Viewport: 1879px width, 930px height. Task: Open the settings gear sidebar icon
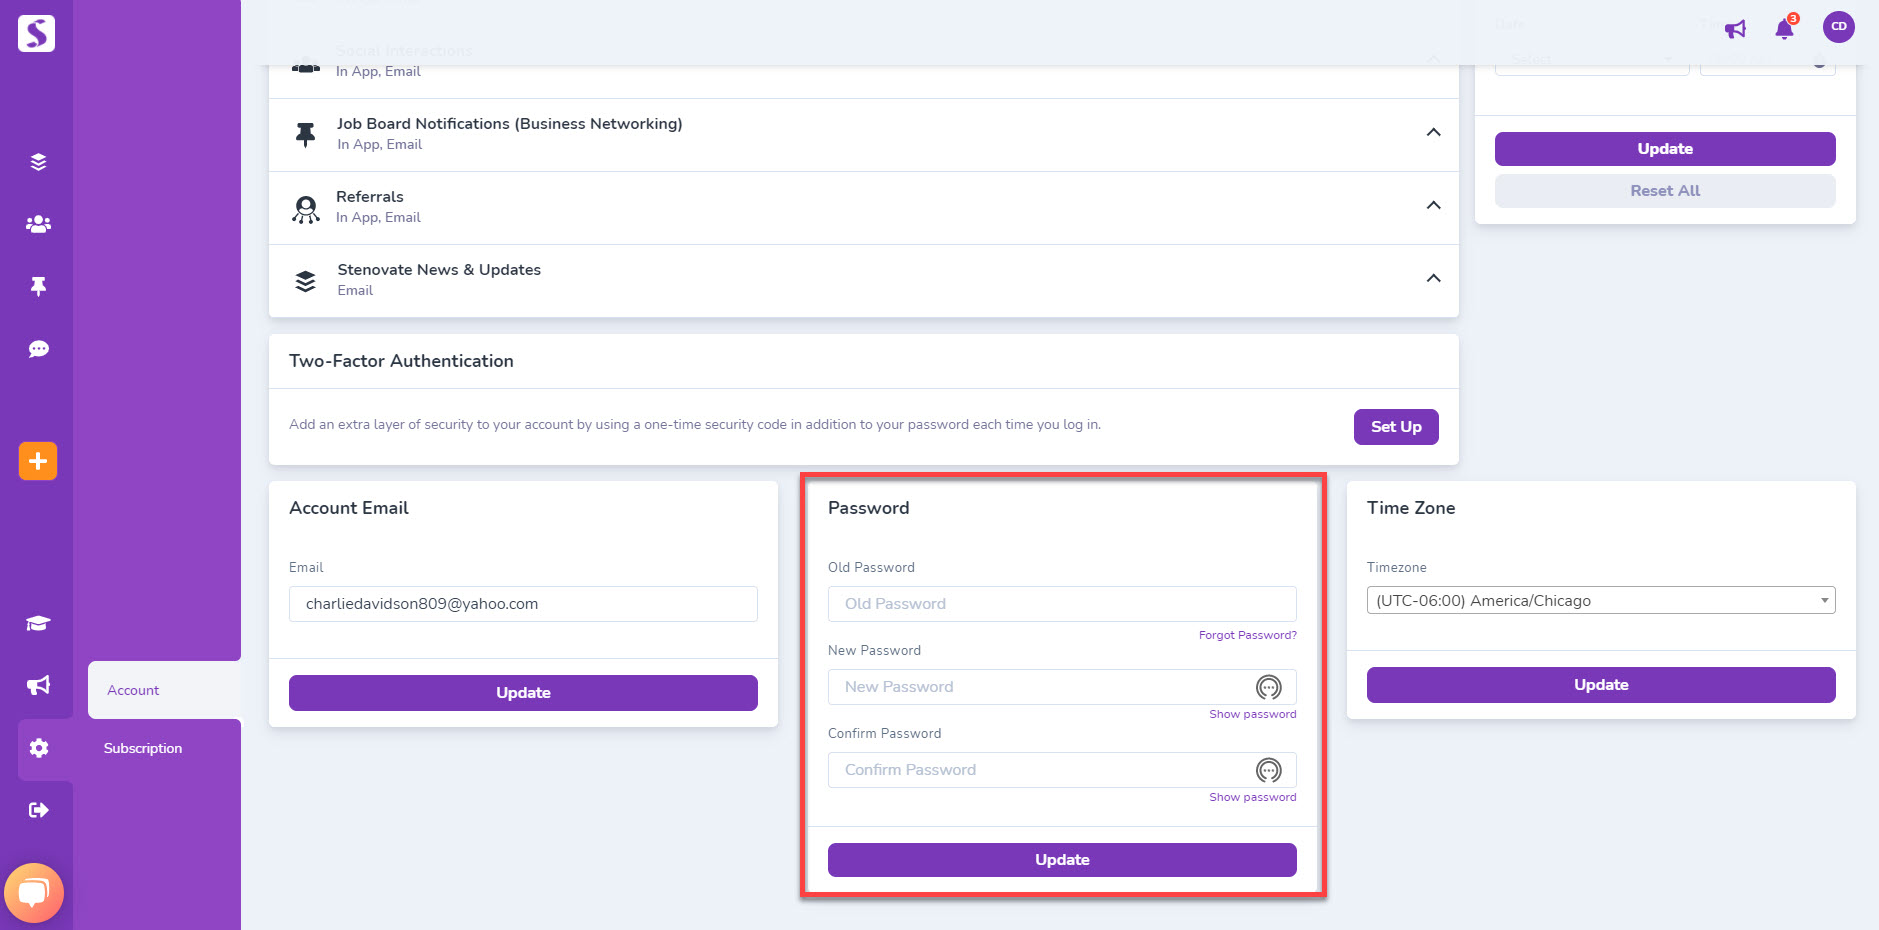(38, 748)
